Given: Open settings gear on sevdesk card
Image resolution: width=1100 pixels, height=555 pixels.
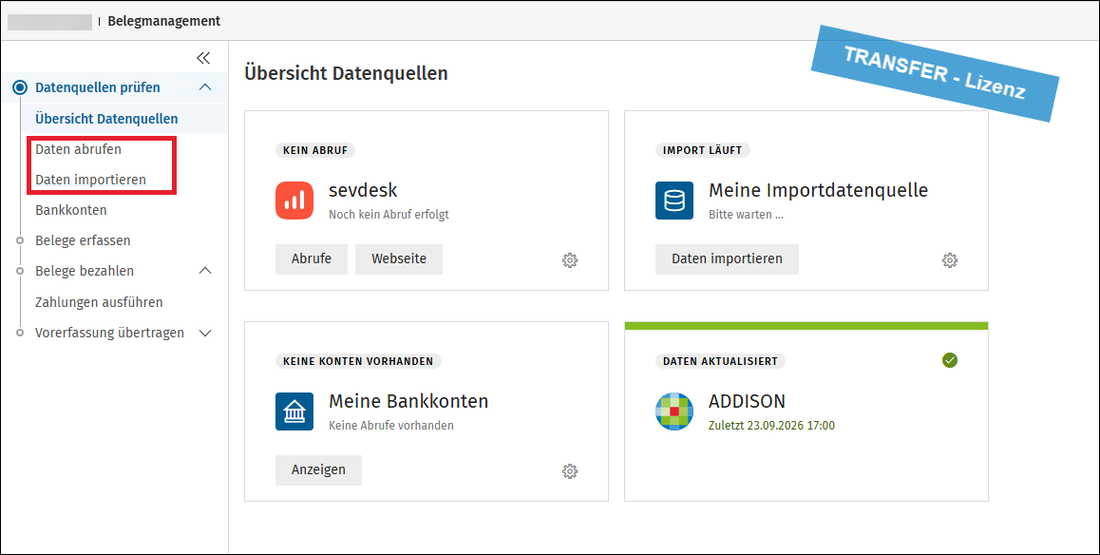Looking at the screenshot, I should [x=570, y=260].
